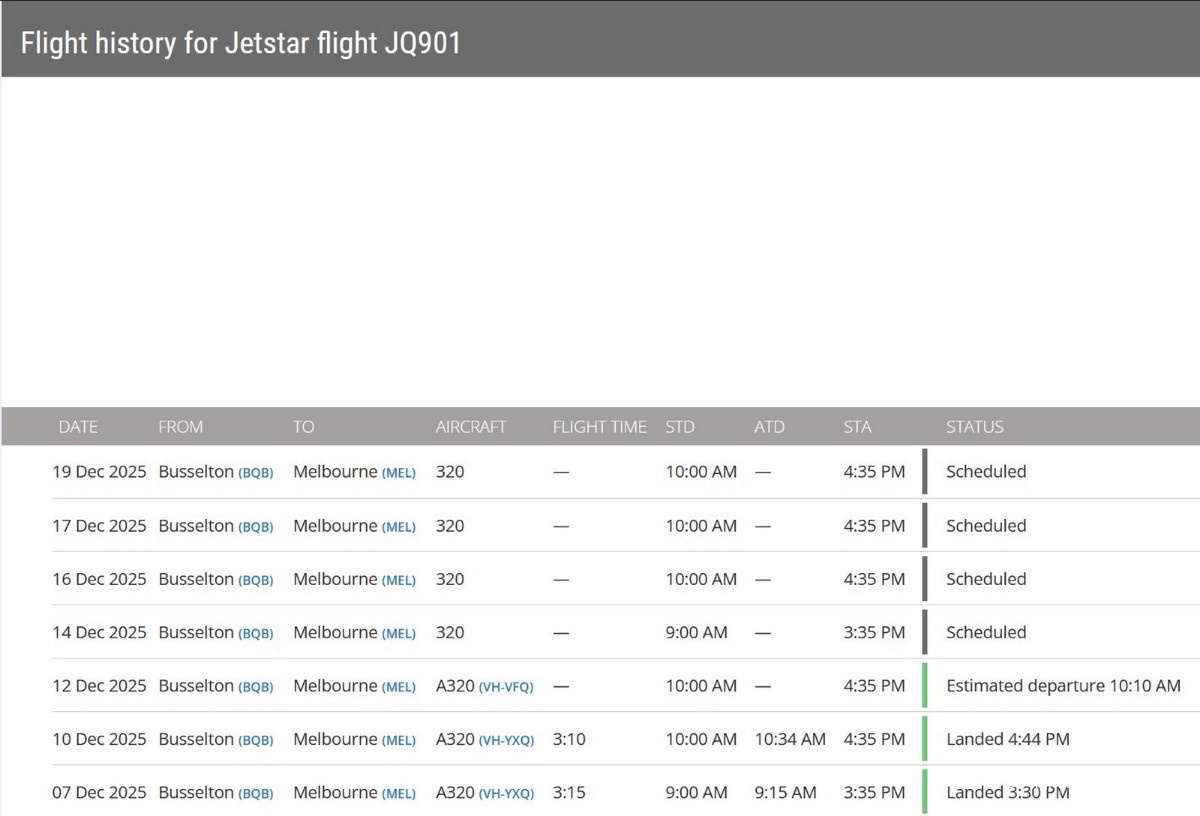Click the 10:34 AM actual departure time

790,739
